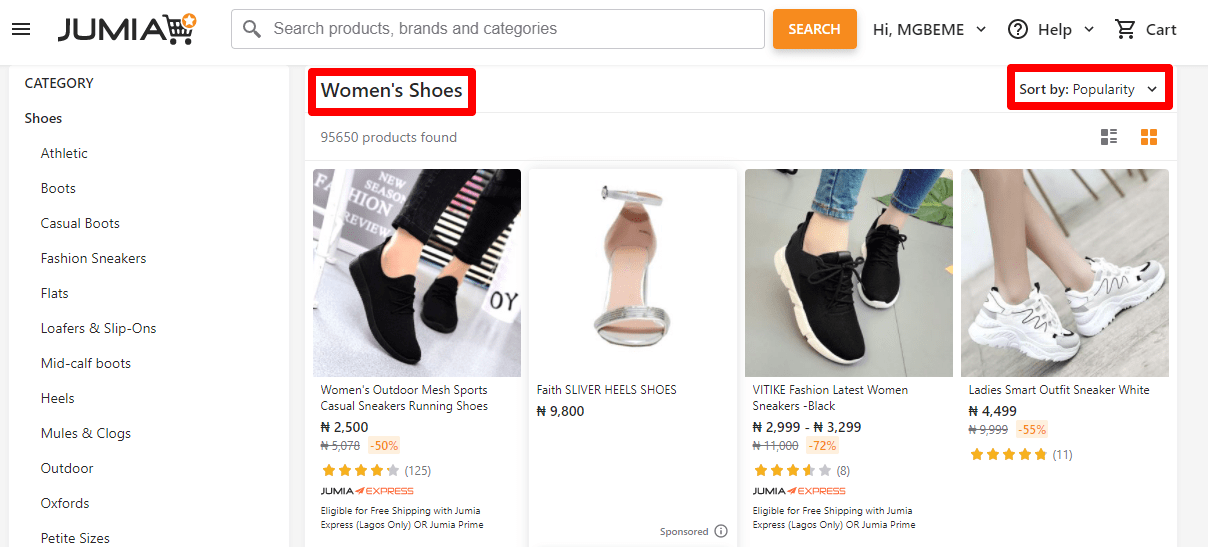Open the Heels category link

58,398
